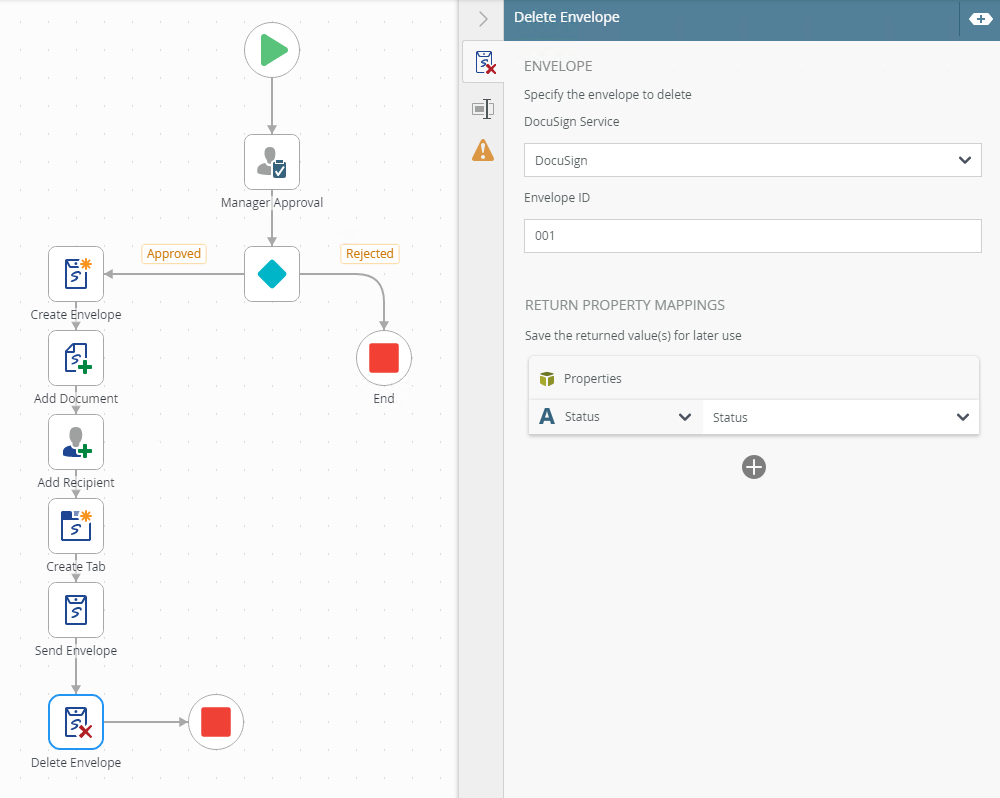This screenshot has height=798, width=1000.
Task: Select the Add Document step icon
Action: tap(76, 358)
